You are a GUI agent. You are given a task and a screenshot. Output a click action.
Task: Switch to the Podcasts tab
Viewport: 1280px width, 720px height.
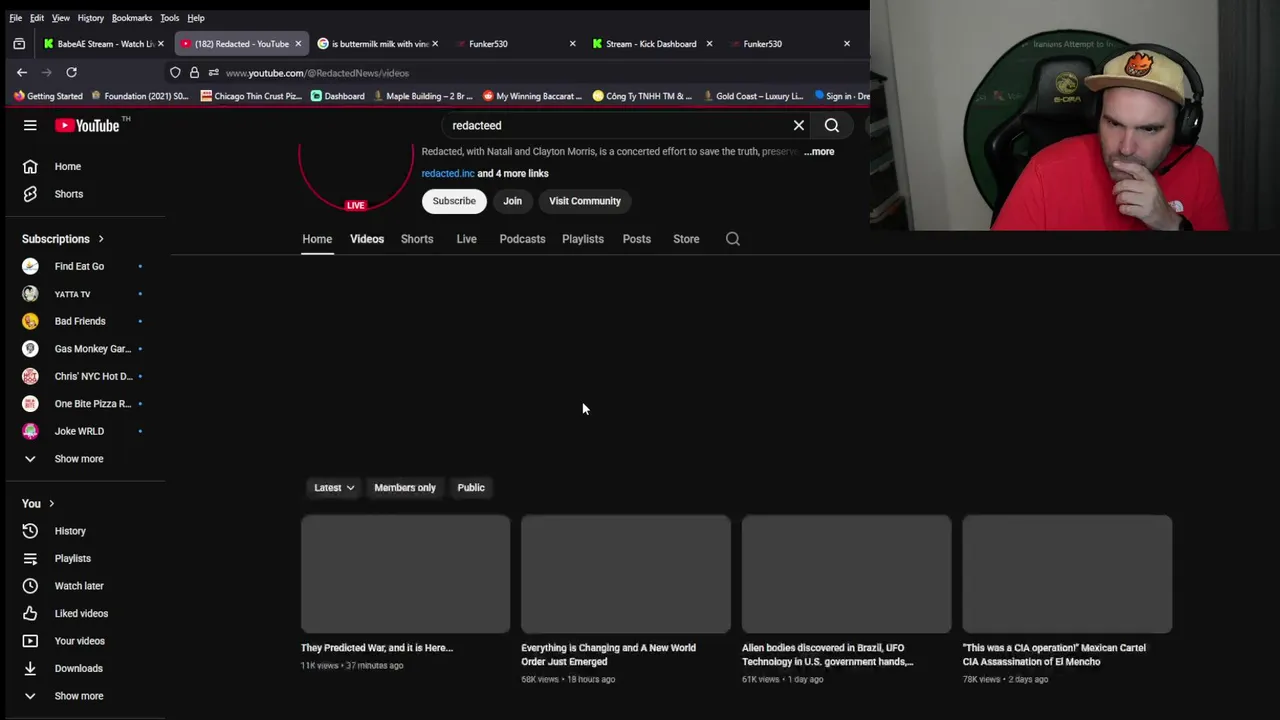click(x=522, y=239)
